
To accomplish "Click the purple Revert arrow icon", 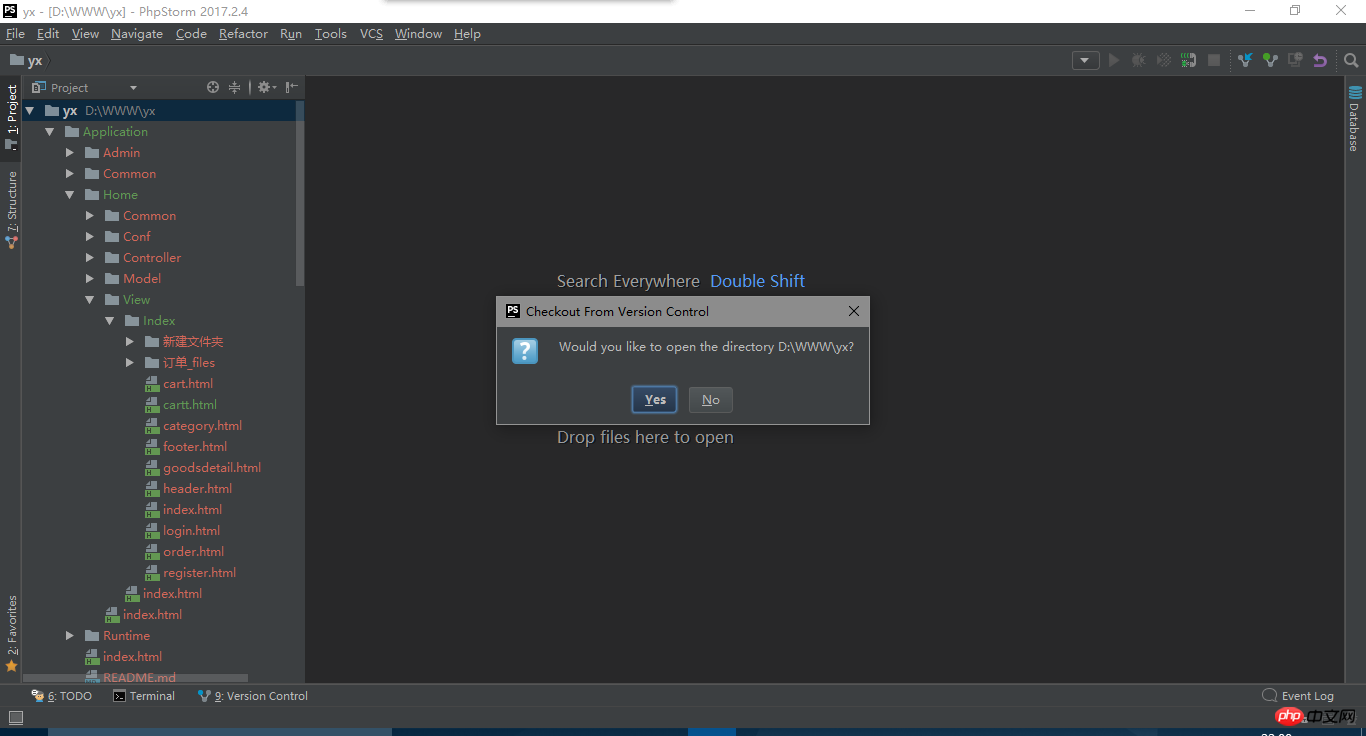I will 1320,60.
